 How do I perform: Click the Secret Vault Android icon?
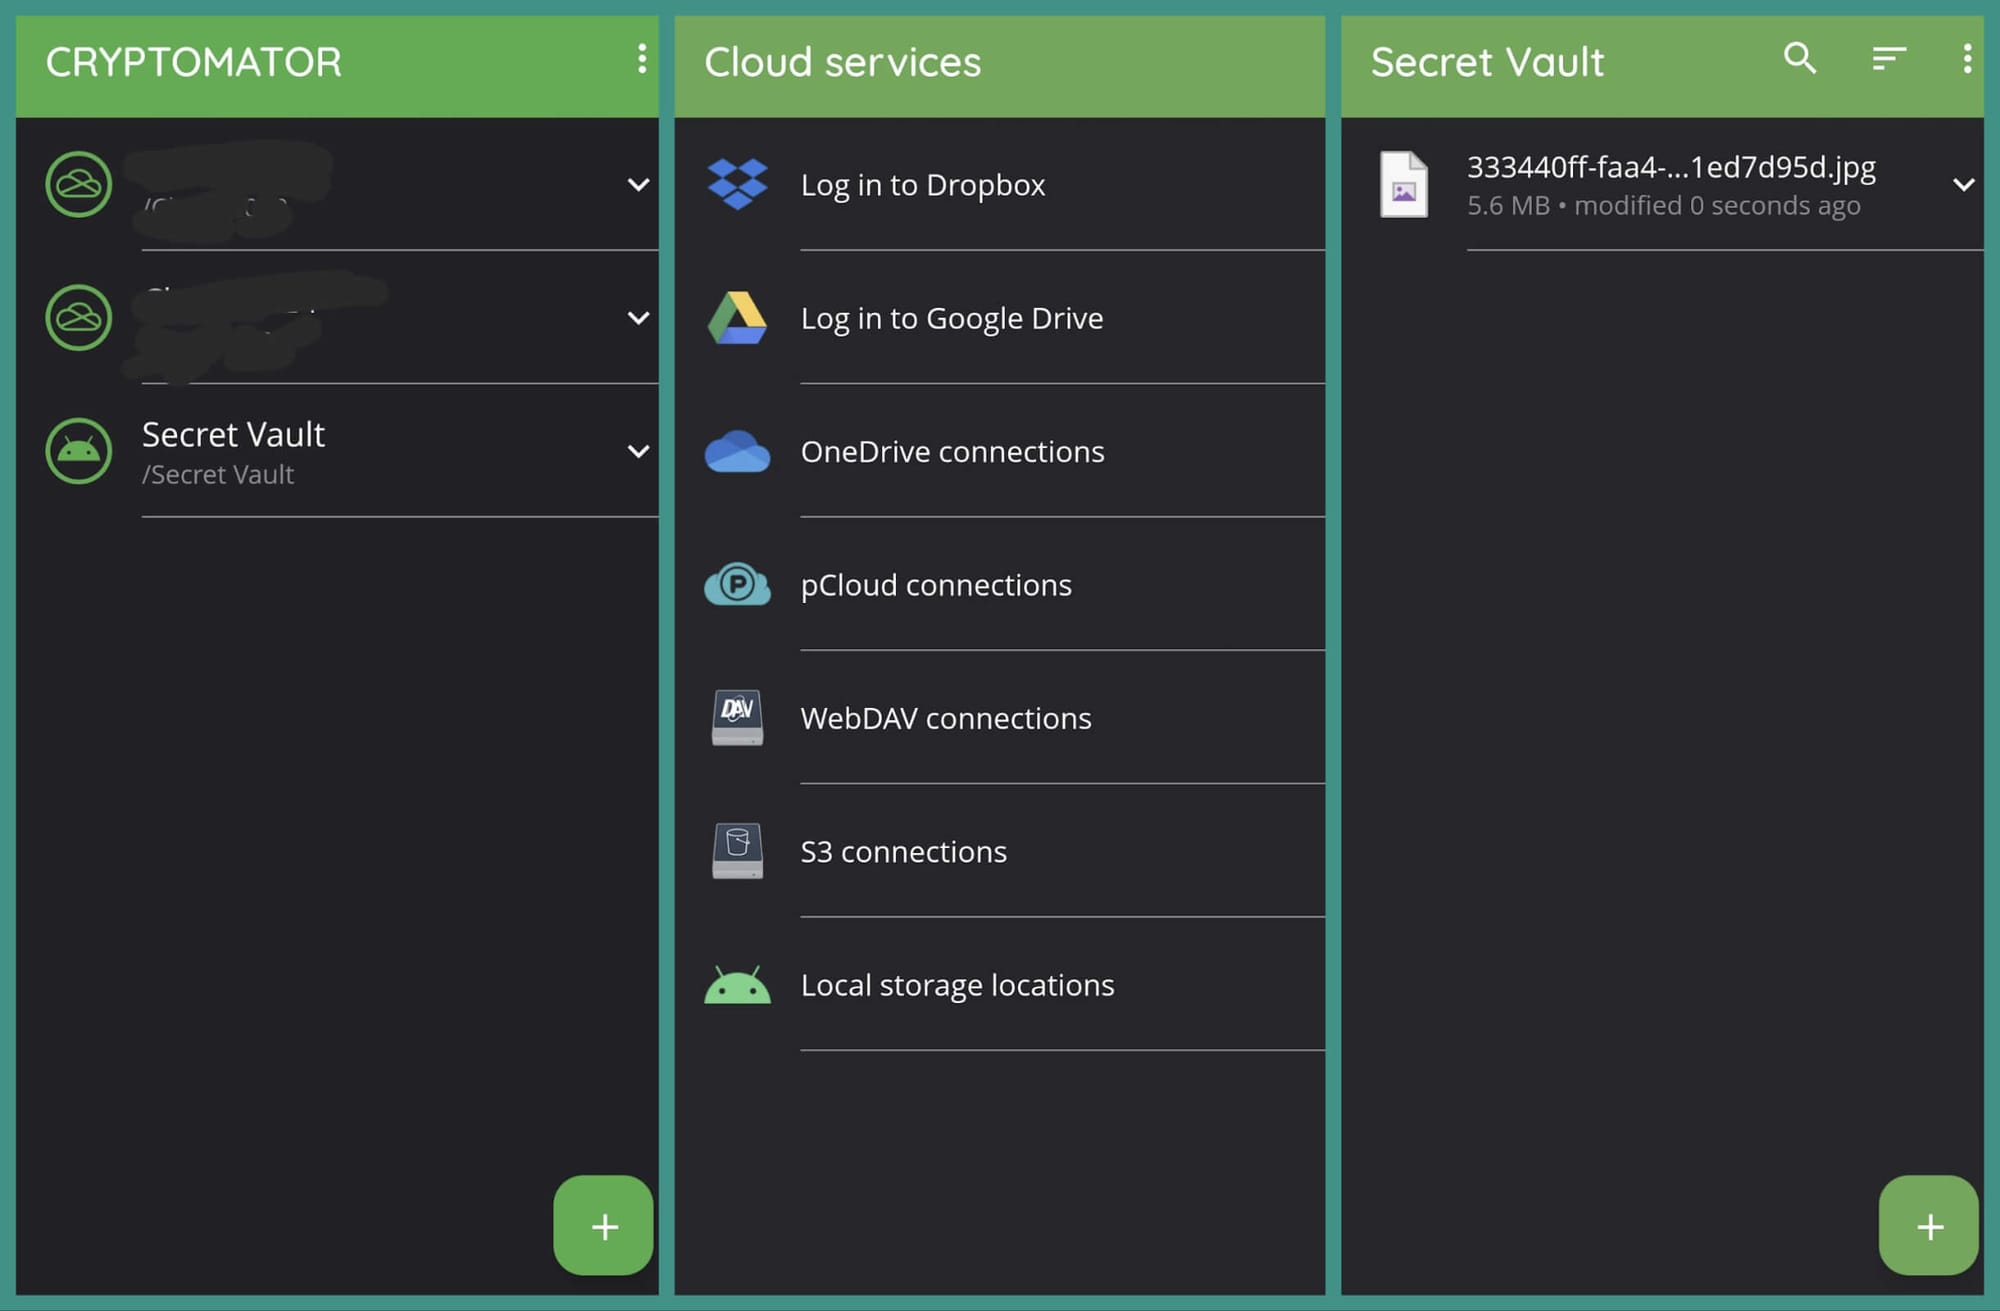[x=79, y=451]
